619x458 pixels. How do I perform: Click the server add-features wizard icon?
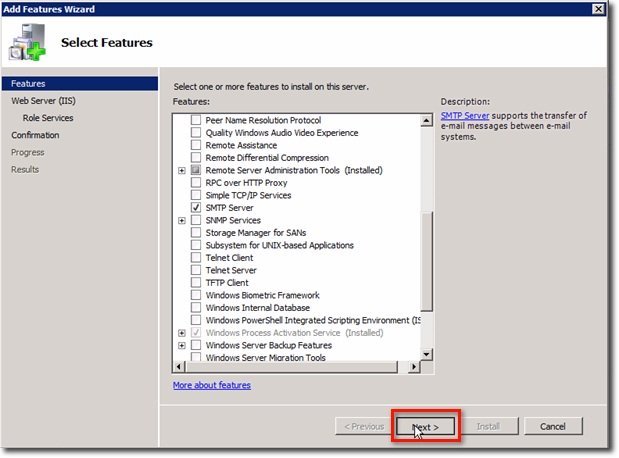[27, 42]
